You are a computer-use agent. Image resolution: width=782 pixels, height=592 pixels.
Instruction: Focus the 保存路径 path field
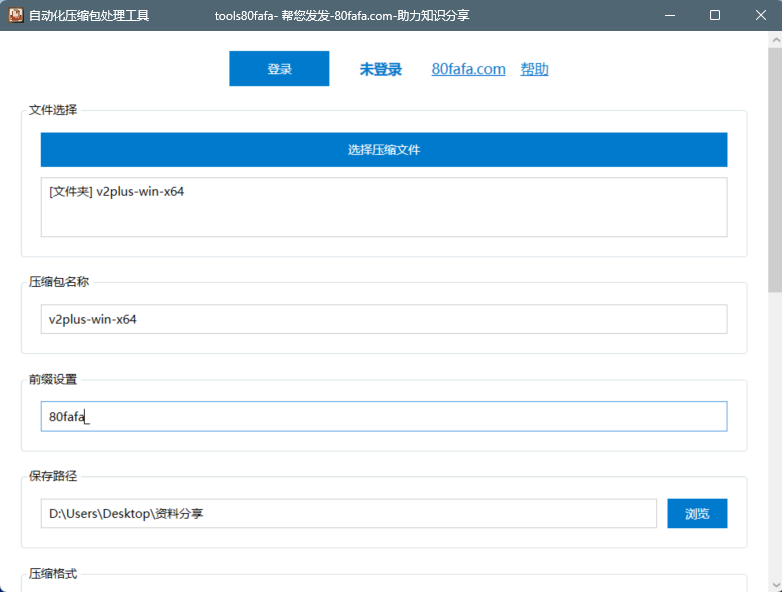(348, 513)
